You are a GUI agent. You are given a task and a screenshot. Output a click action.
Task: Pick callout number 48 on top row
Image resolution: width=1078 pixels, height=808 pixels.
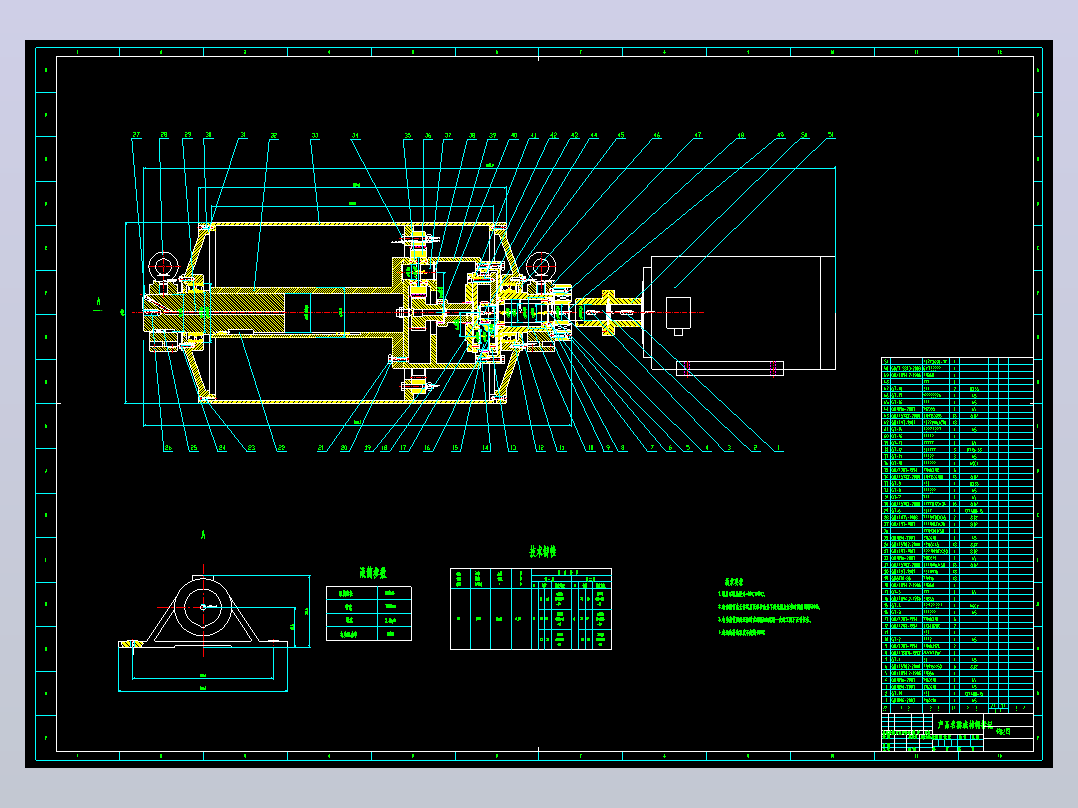click(x=740, y=135)
